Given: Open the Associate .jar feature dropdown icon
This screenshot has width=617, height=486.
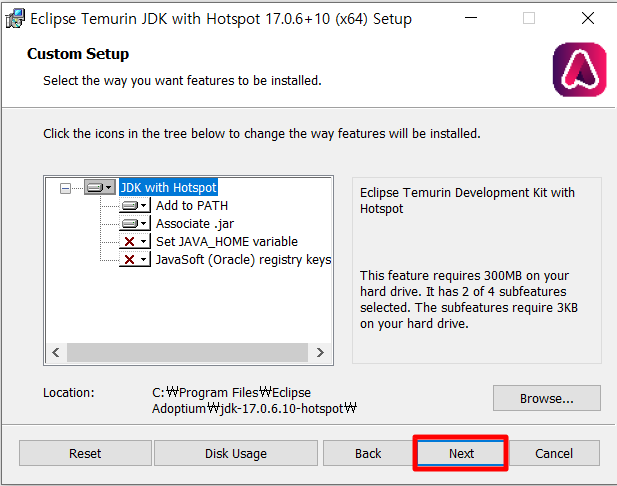Looking at the screenshot, I should 135,224.
